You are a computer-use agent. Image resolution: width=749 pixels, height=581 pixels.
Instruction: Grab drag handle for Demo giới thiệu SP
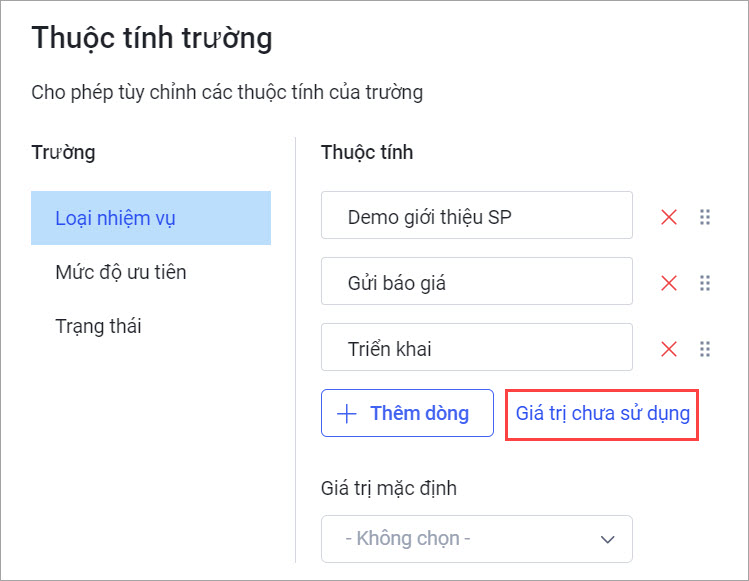click(705, 217)
